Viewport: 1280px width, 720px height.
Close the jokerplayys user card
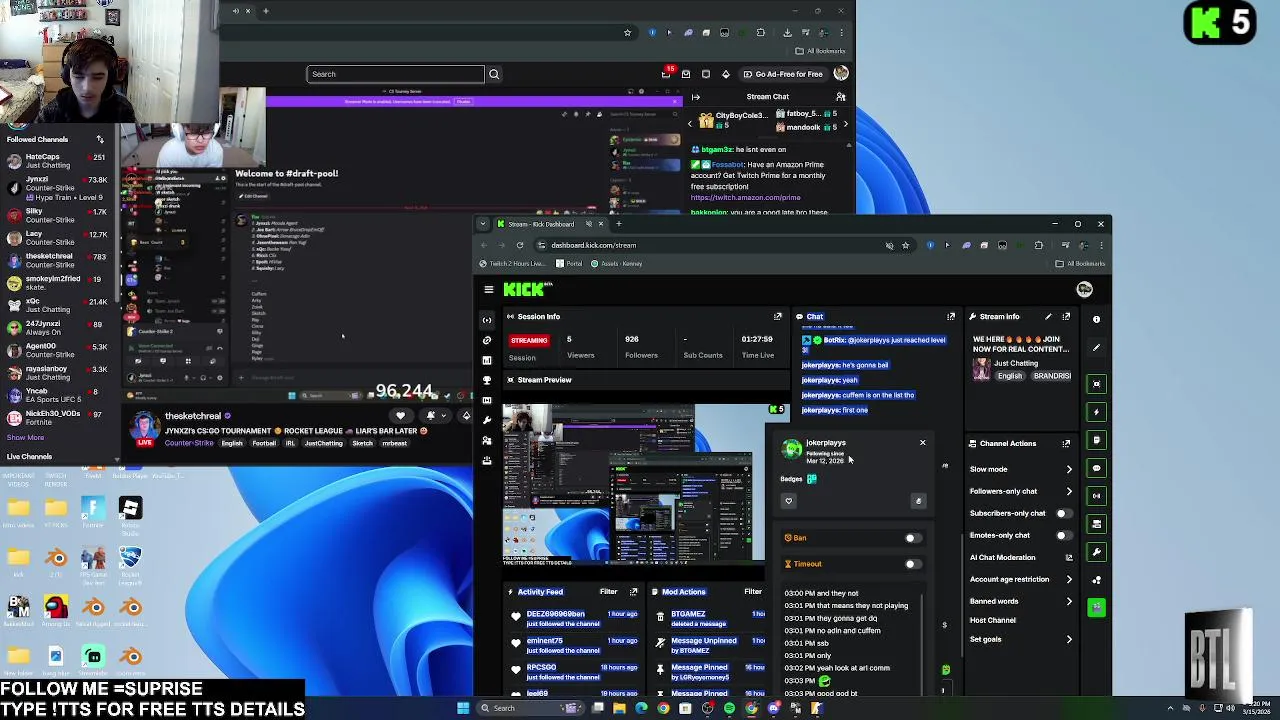[x=922, y=442]
